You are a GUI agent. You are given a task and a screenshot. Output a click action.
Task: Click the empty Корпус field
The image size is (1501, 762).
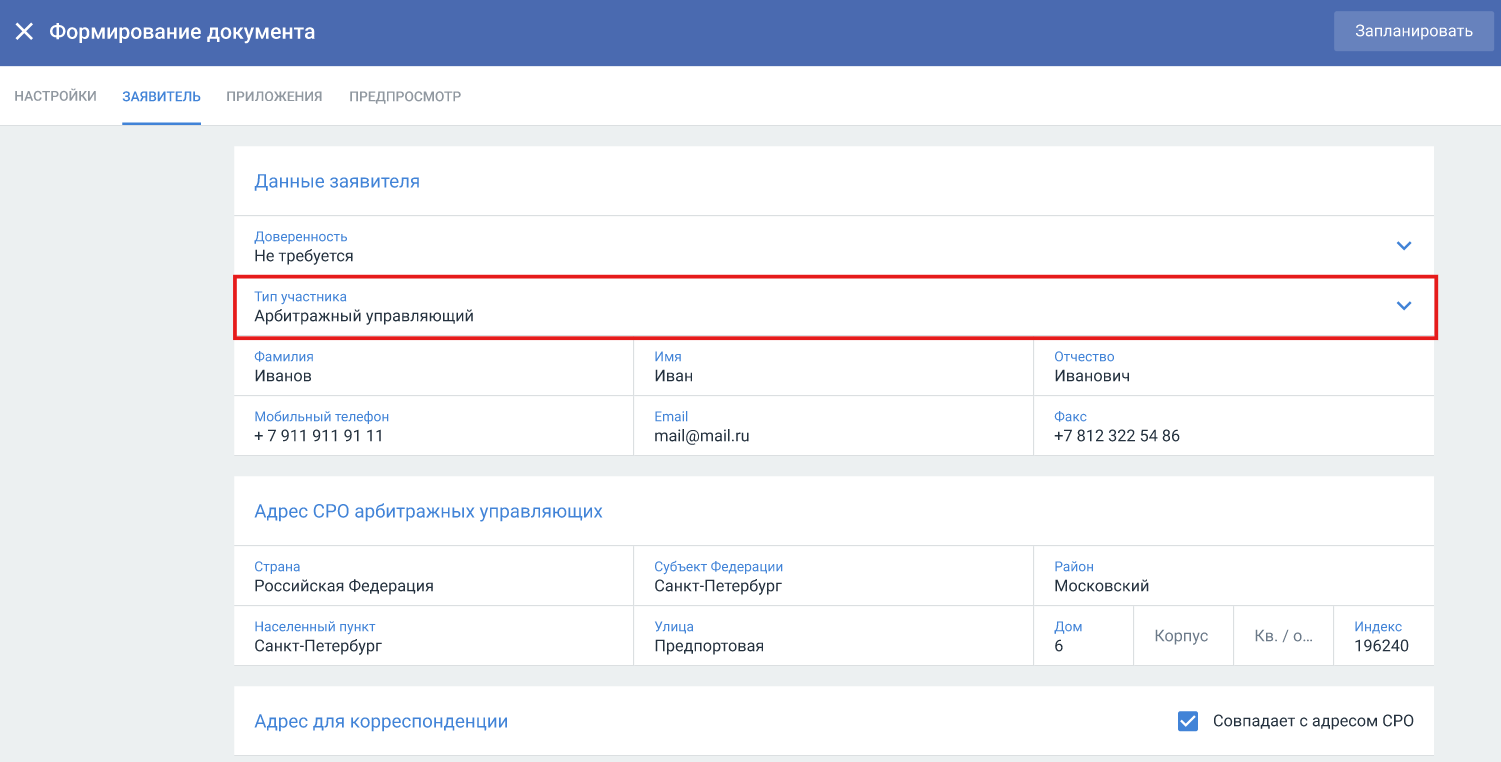pos(1182,636)
